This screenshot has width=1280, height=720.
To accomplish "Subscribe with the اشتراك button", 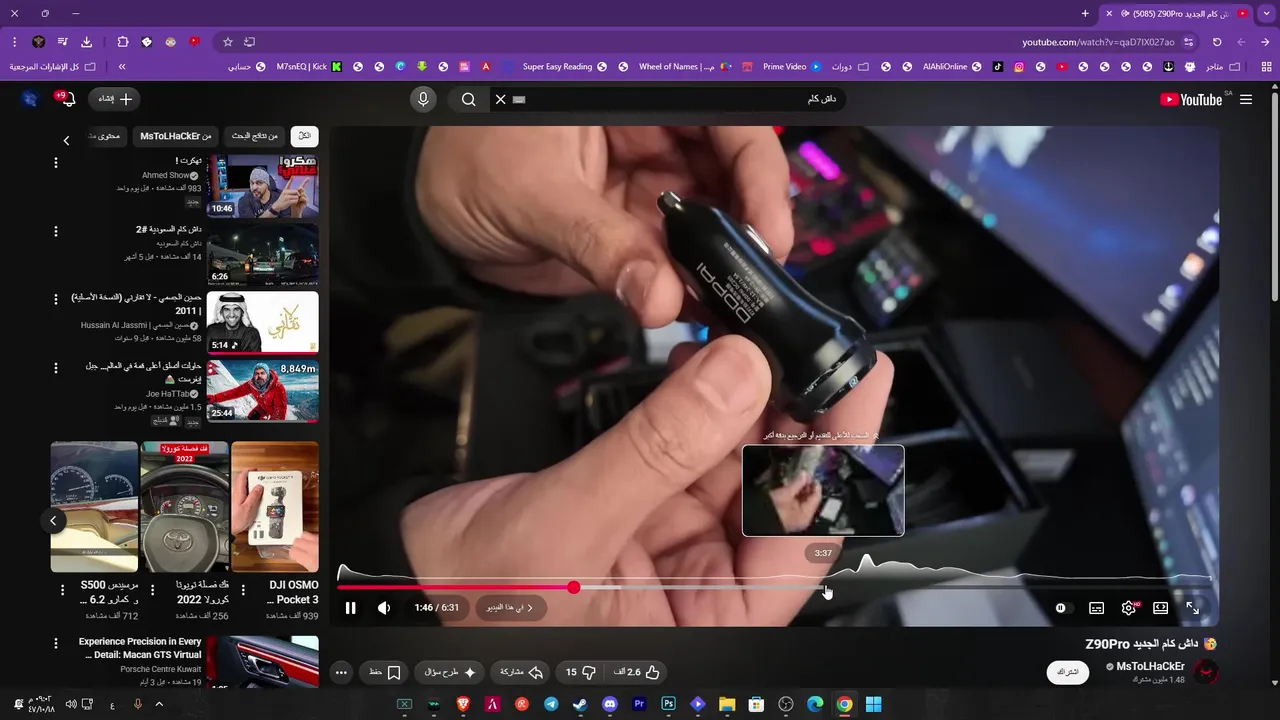I will point(1068,672).
